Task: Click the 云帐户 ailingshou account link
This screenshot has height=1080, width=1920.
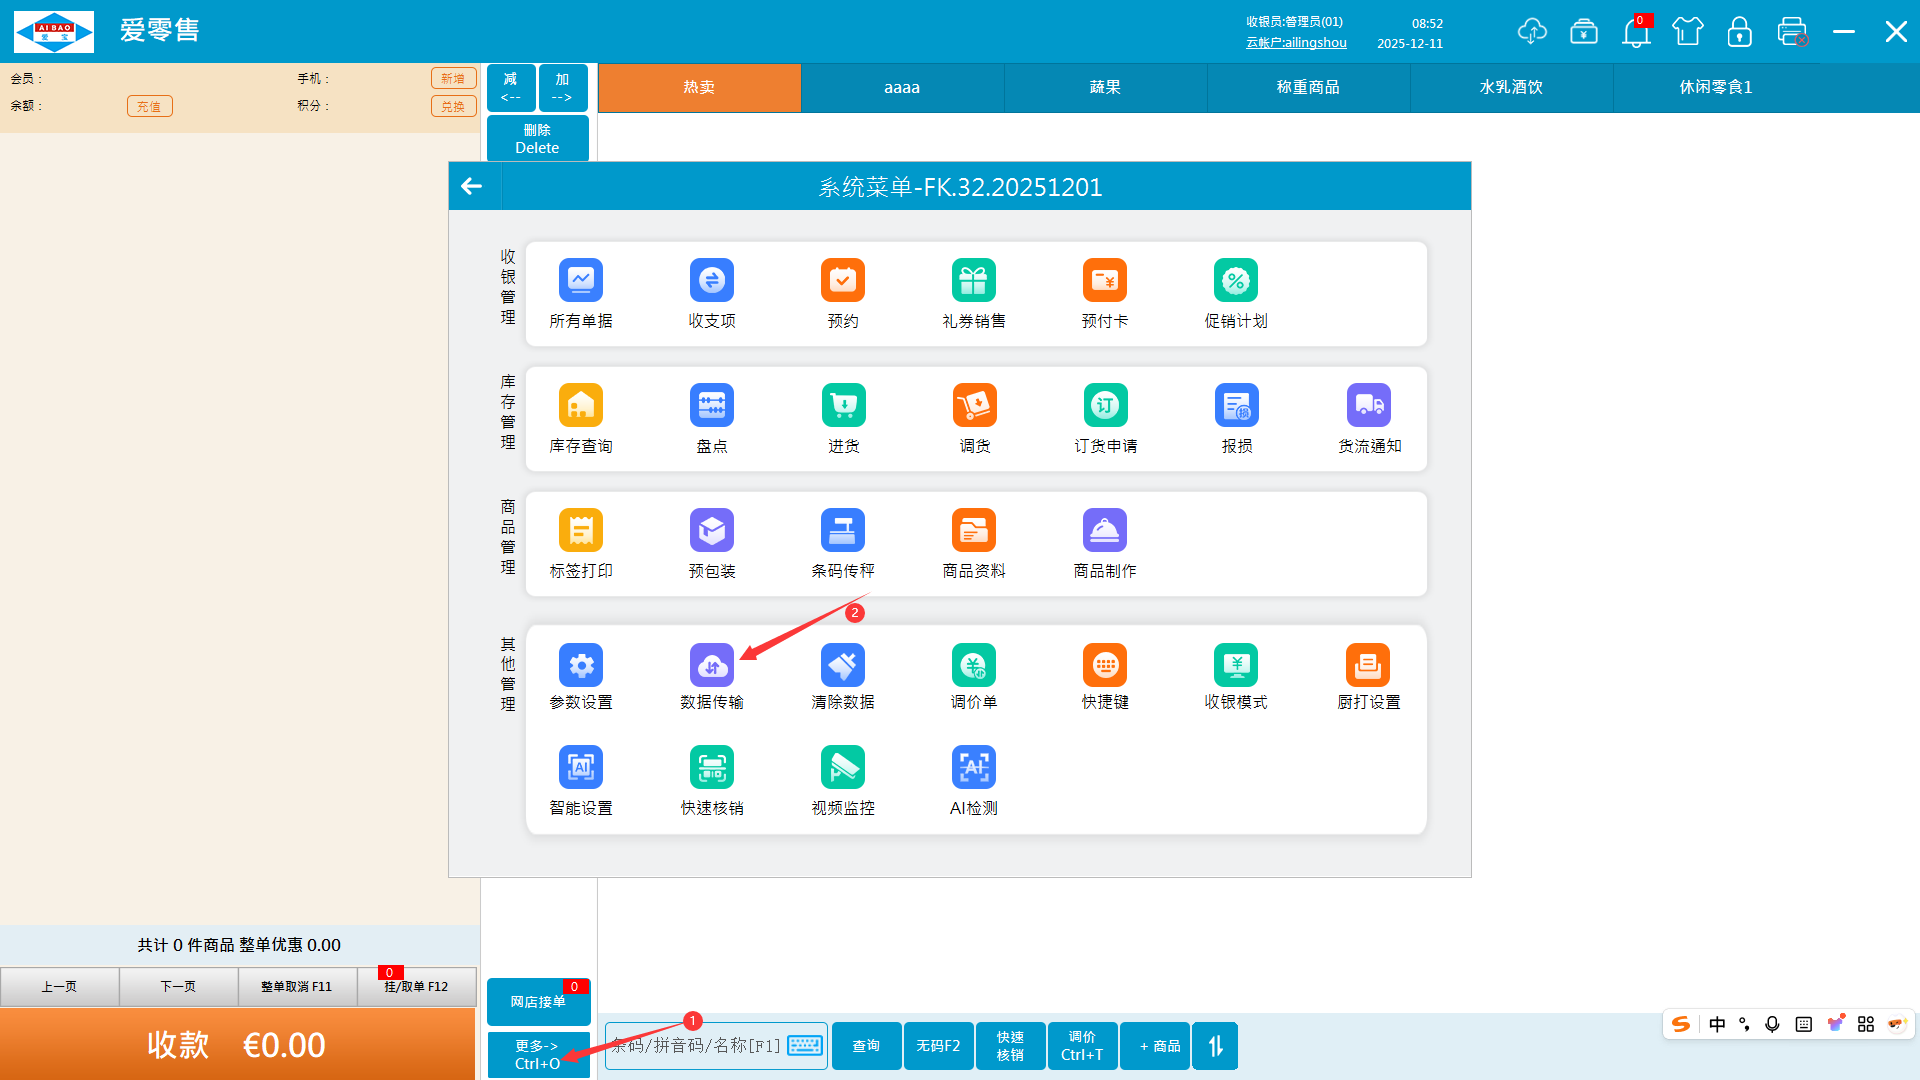Action: [1296, 43]
